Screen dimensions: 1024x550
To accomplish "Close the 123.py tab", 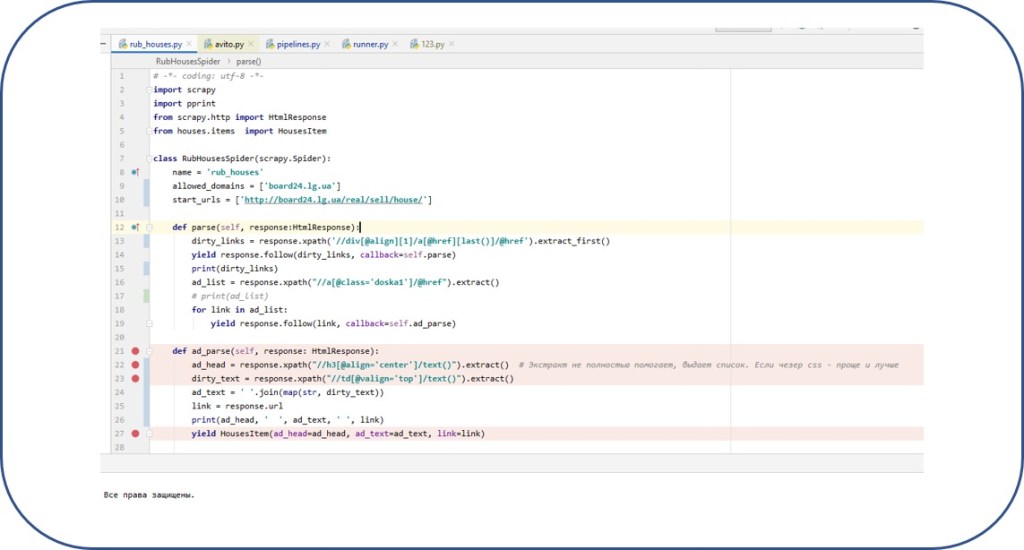I will point(452,44).
